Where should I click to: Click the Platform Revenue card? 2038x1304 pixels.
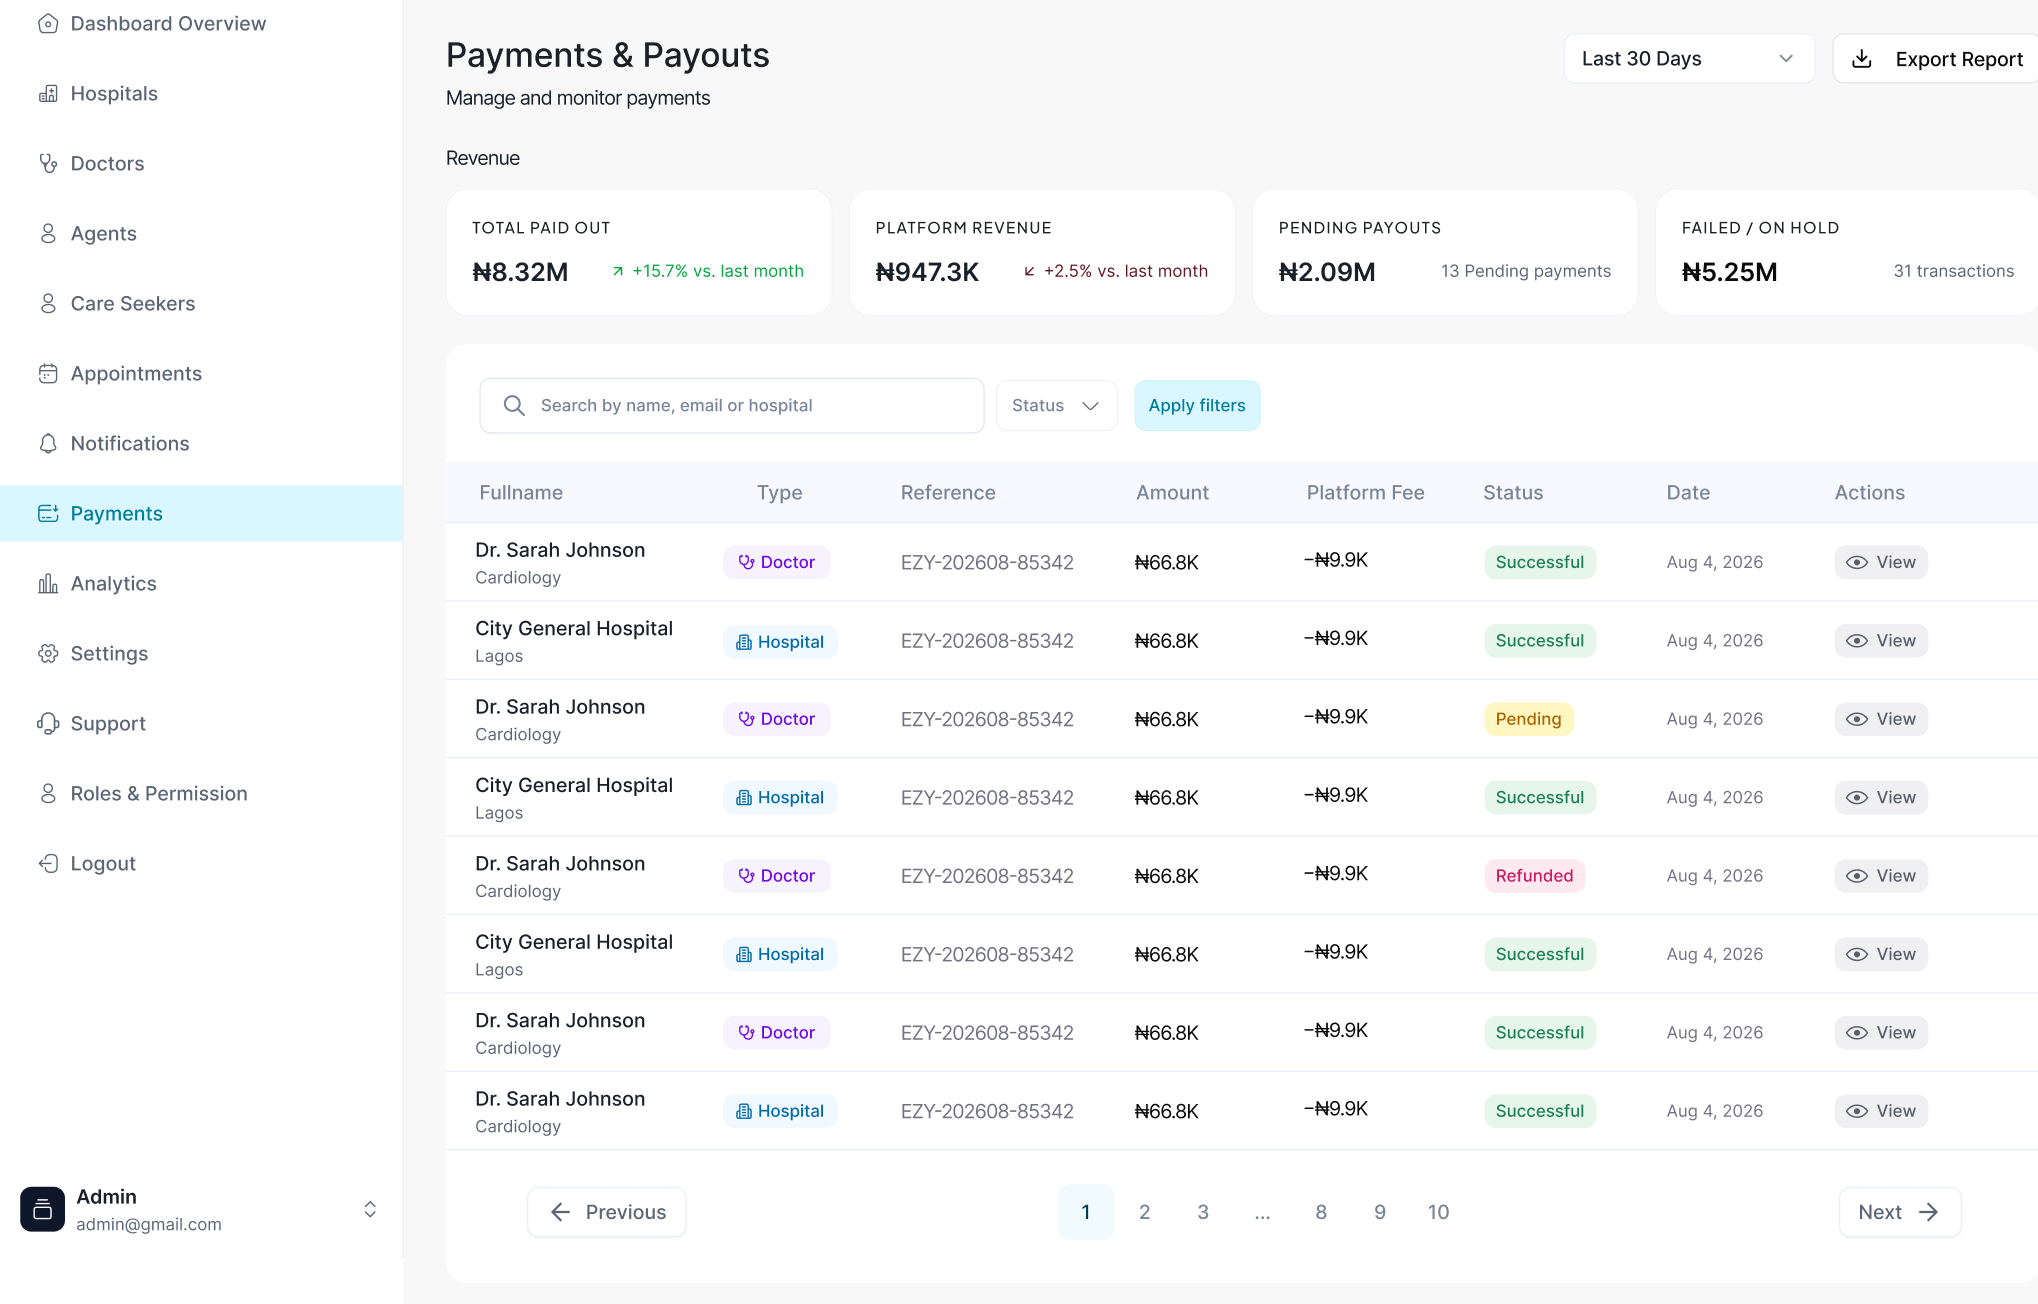(1042, 252)
